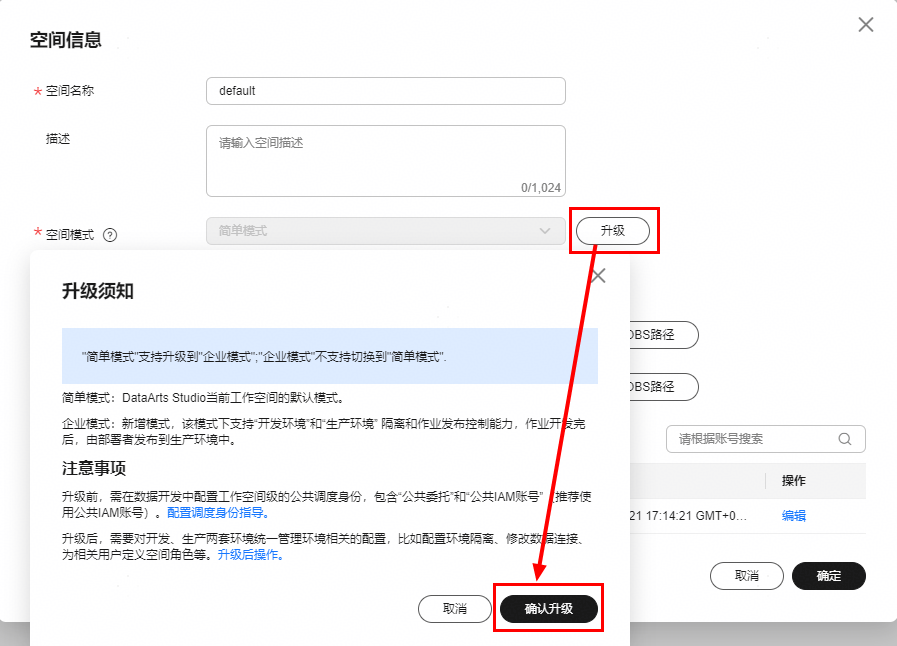Confirm with the 确认升级 button
The image size is (897, 646).
(549, 609)
